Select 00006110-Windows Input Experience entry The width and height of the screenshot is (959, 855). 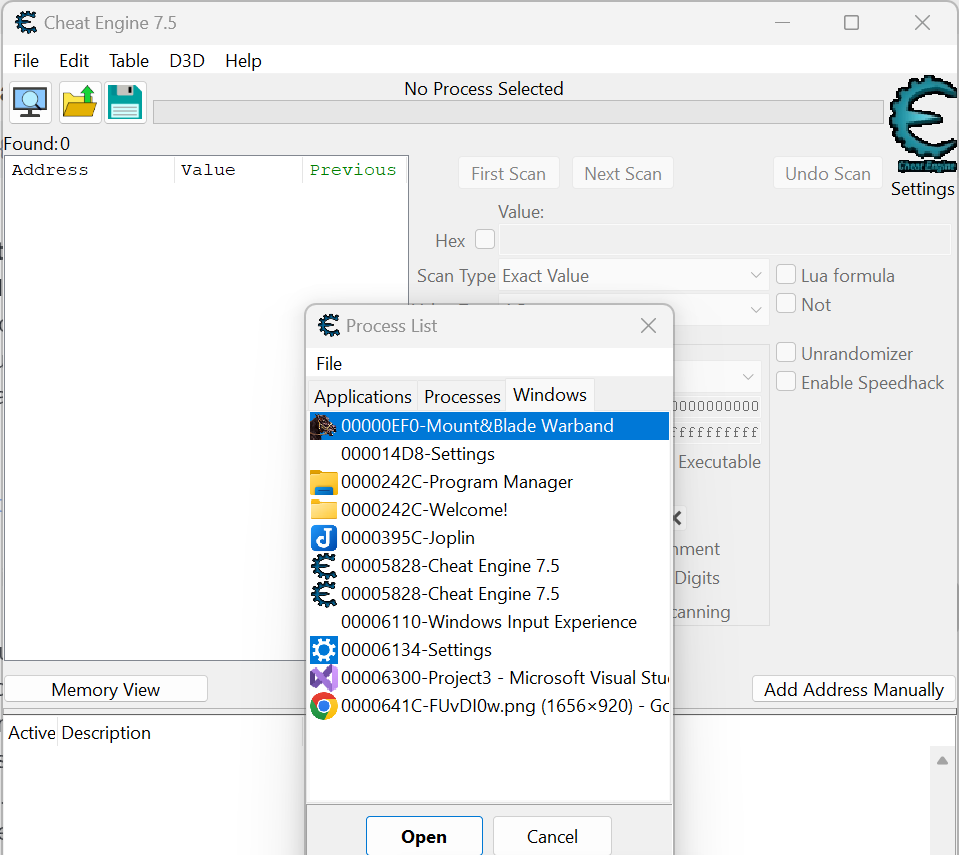coord(489,621)
